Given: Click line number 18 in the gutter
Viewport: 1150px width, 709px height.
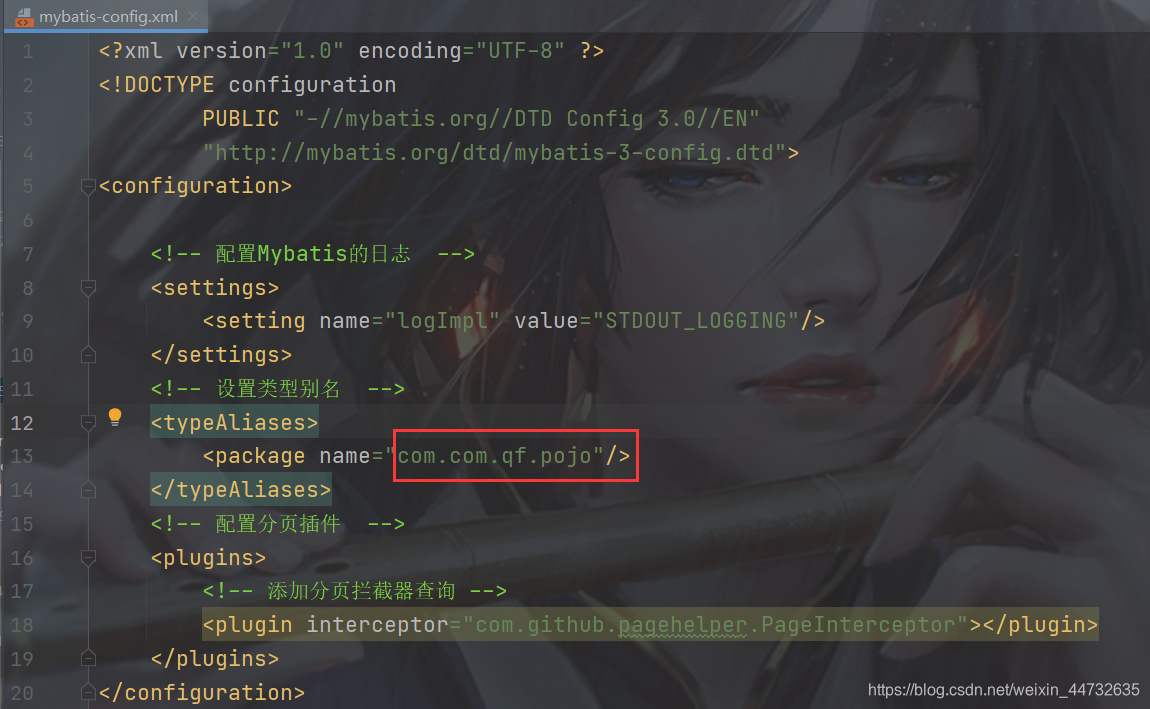Looking at the screenshot, I should [x=22, y=625].
